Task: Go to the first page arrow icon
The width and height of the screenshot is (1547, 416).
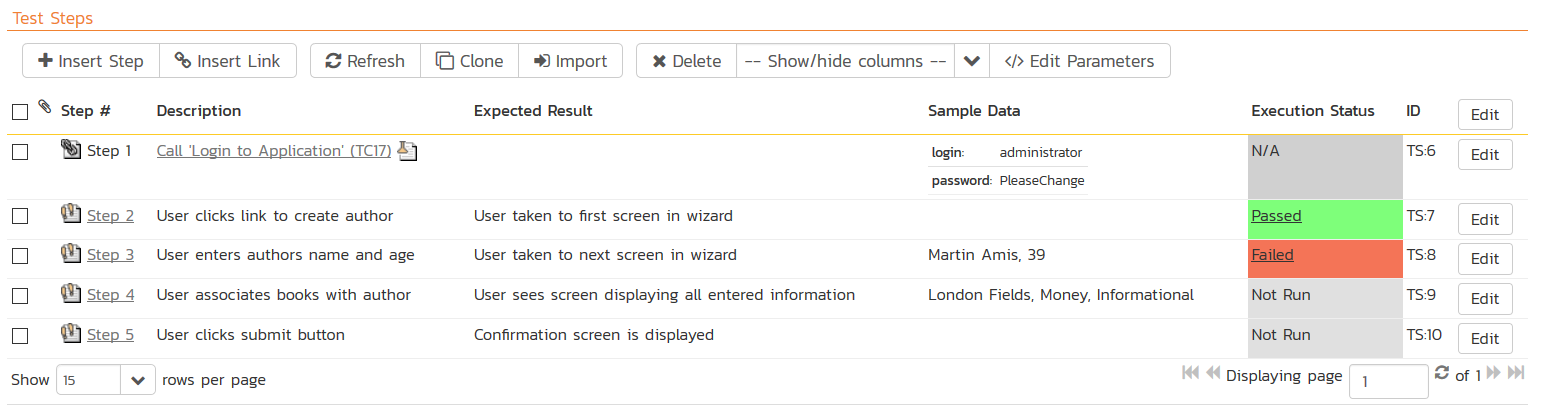Action: 1190,373
